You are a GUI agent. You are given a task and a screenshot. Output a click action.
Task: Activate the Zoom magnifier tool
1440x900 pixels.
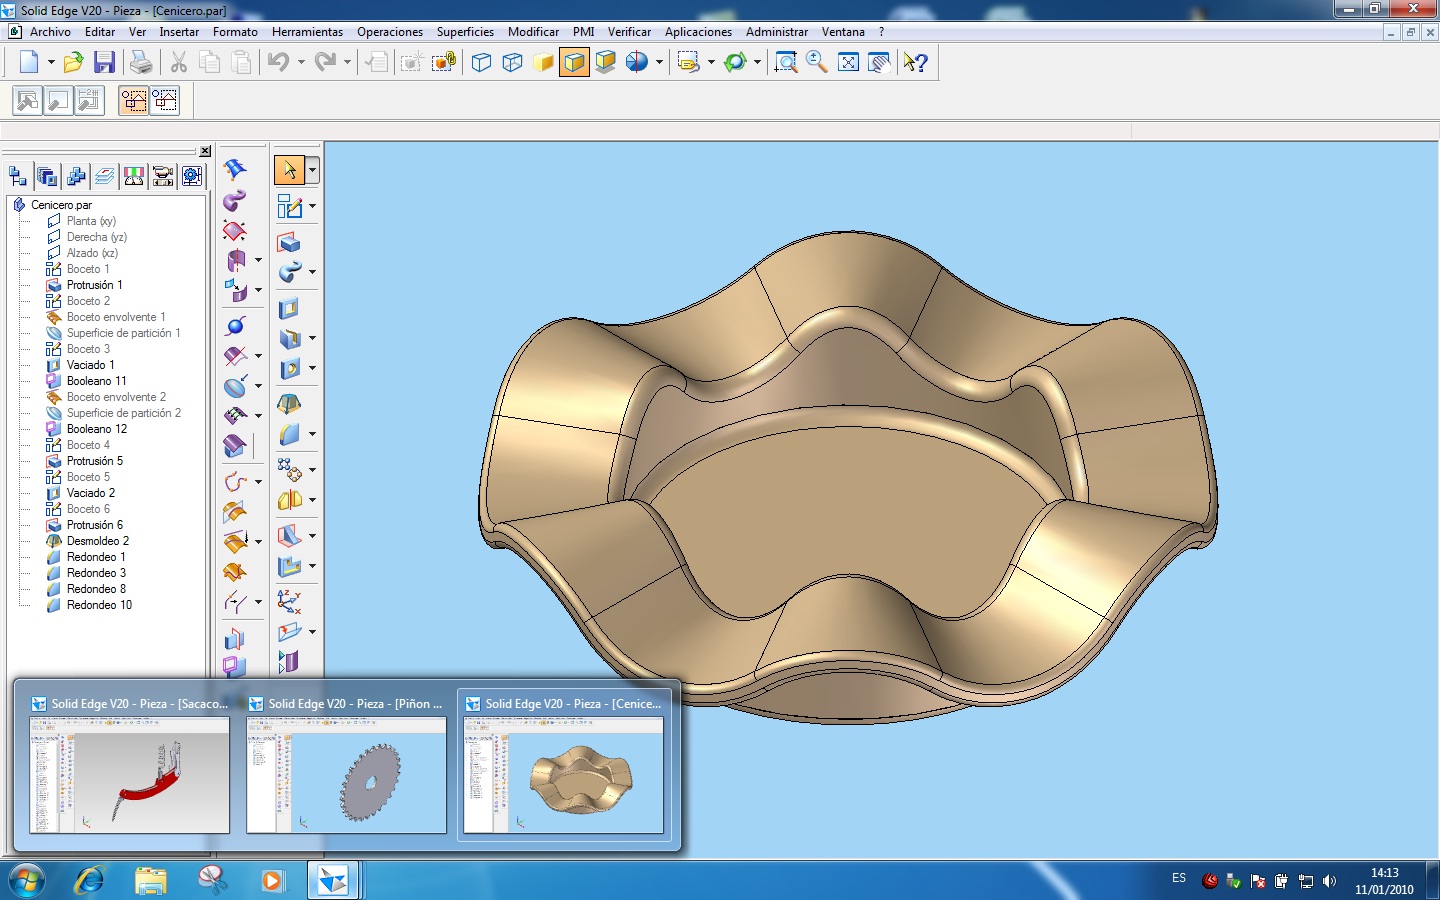(817, 62)
